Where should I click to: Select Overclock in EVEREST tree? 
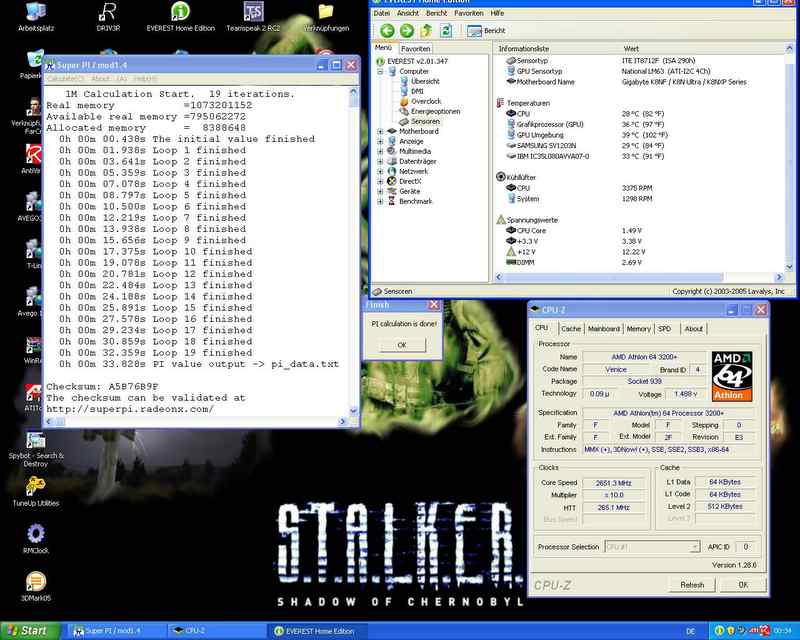[x=426, y=101]
